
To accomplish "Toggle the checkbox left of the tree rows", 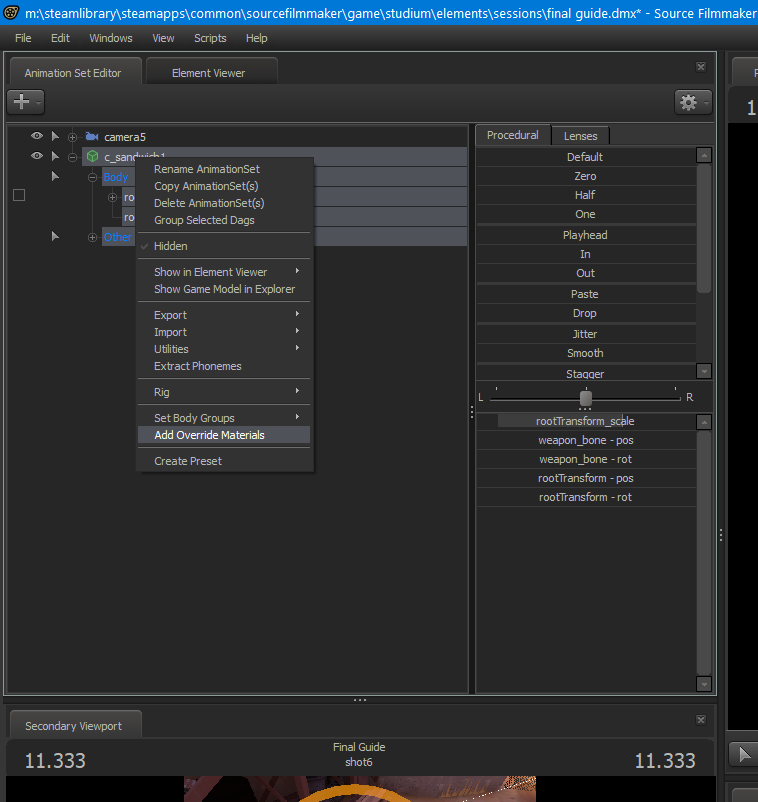I will point(19,195).
